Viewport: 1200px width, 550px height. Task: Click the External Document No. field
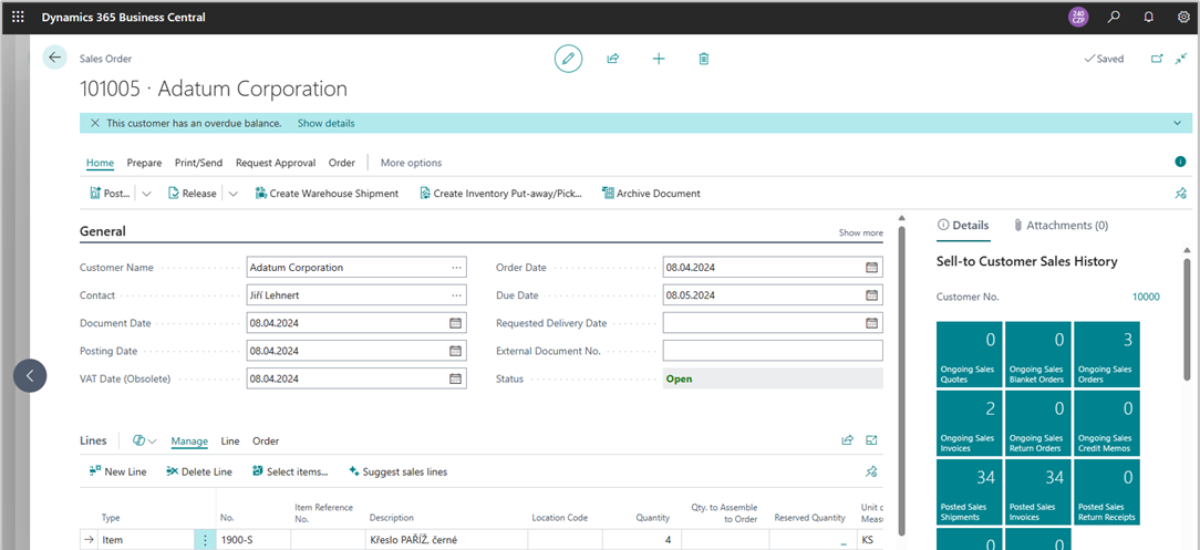(772, 351)
